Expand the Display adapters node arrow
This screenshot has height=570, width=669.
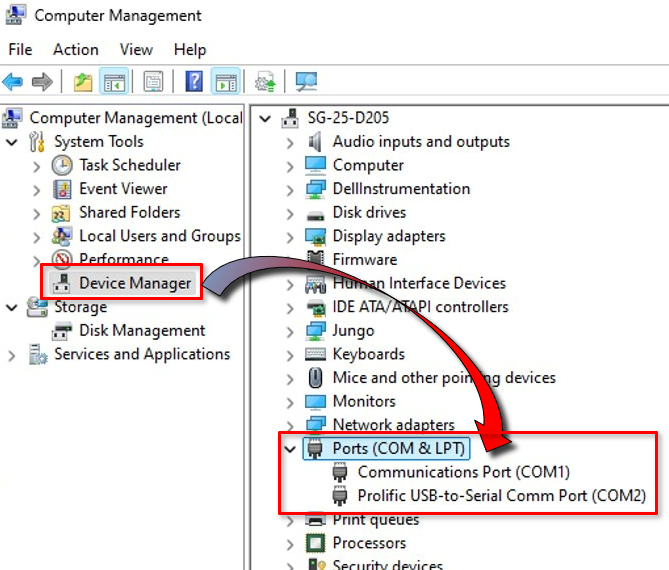[x=291, y=237]
